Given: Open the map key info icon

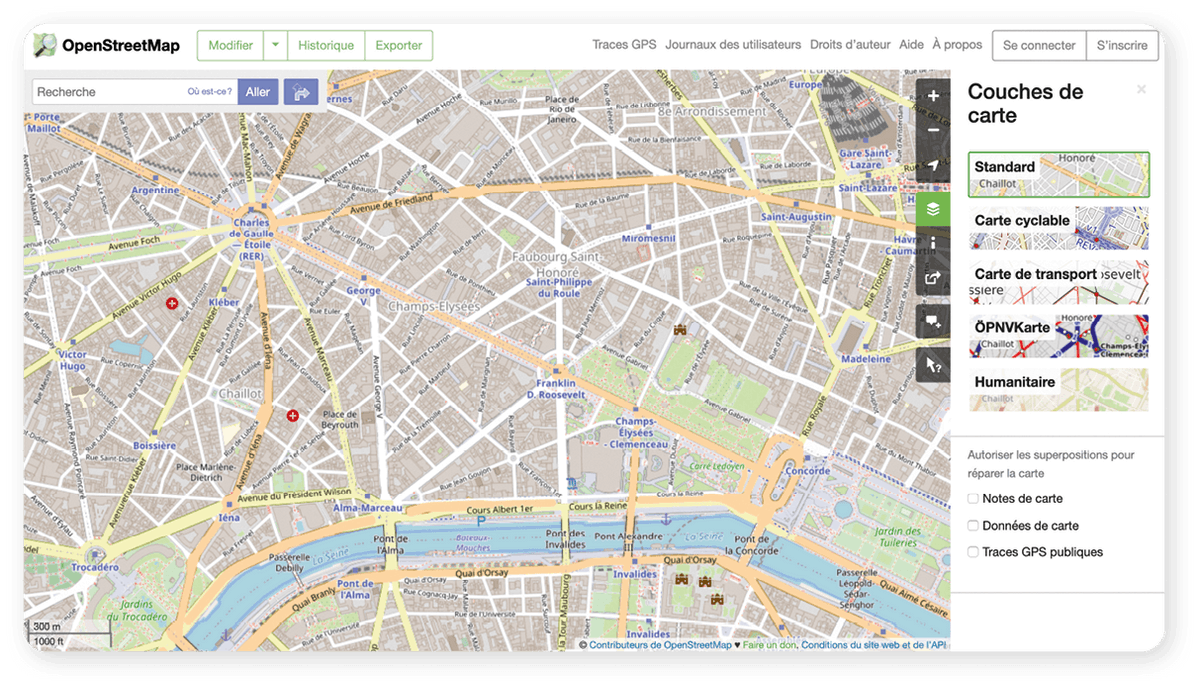Looking at the screenshot, I should click(x=933, y=243).
